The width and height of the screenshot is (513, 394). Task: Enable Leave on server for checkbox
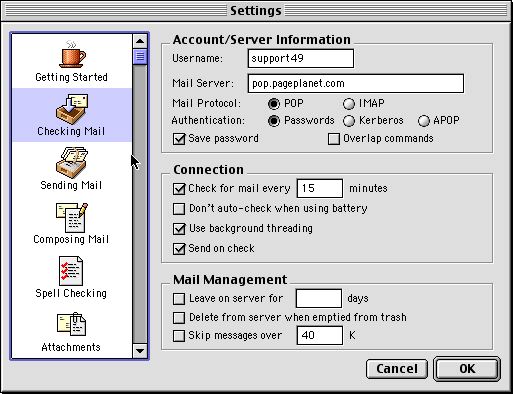pos(179,299)
